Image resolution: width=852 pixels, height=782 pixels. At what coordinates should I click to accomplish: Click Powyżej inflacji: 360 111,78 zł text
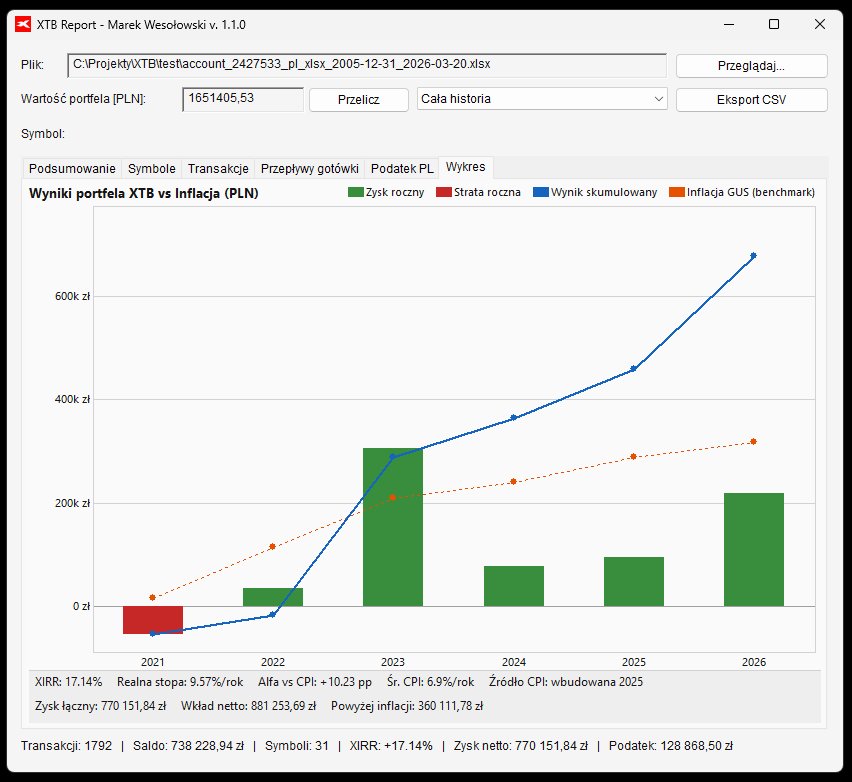(407, 706)
